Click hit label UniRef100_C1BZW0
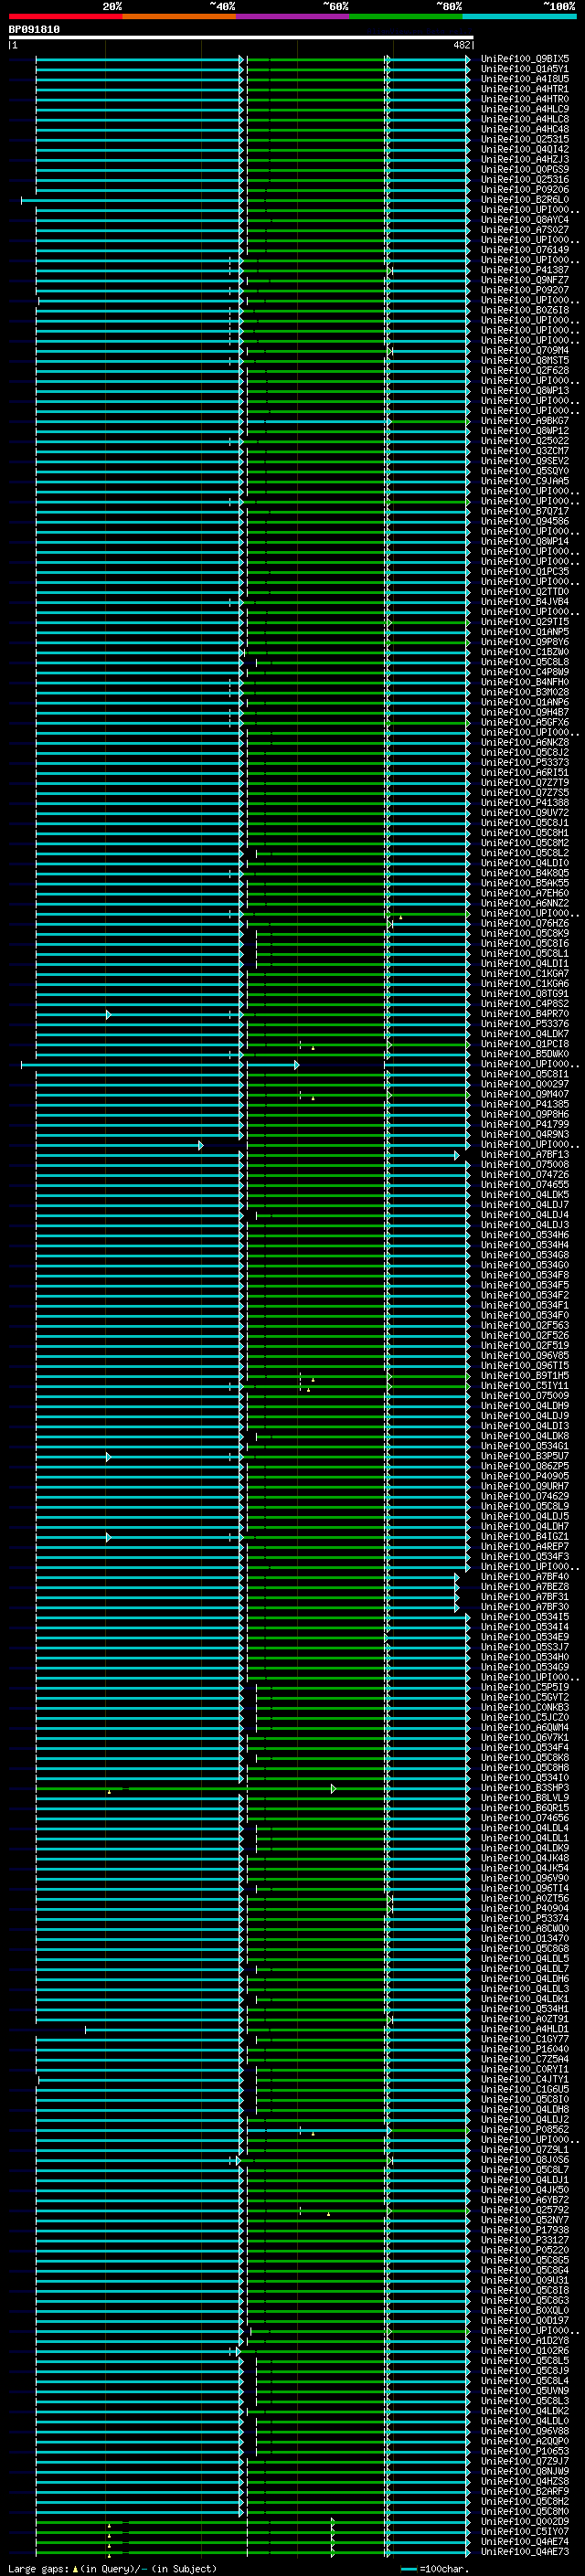The height and width of the screenshot is (2576, 585). point(525,652)
